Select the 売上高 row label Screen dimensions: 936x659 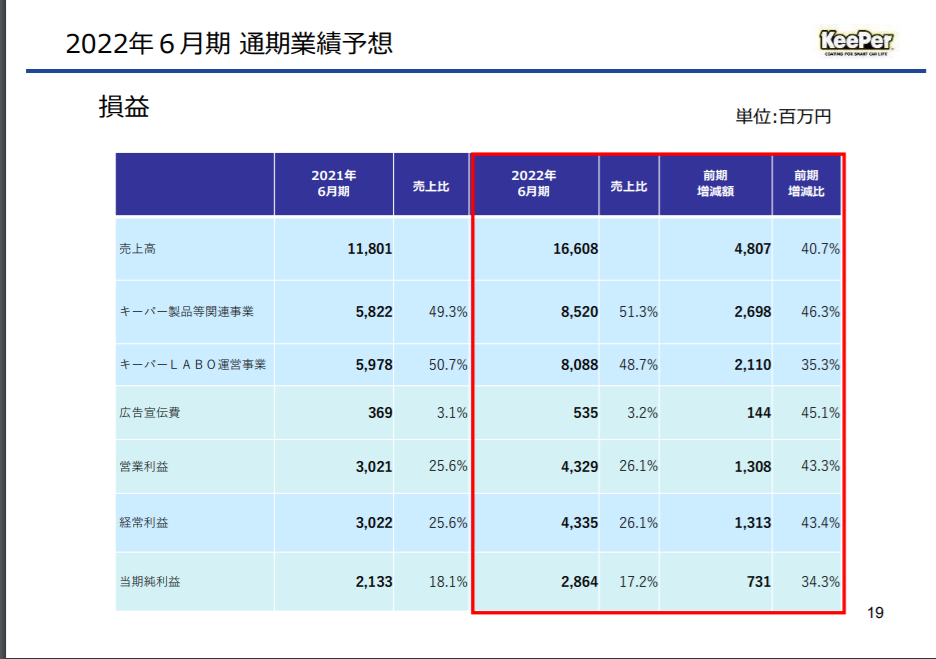tap(137, 249)
